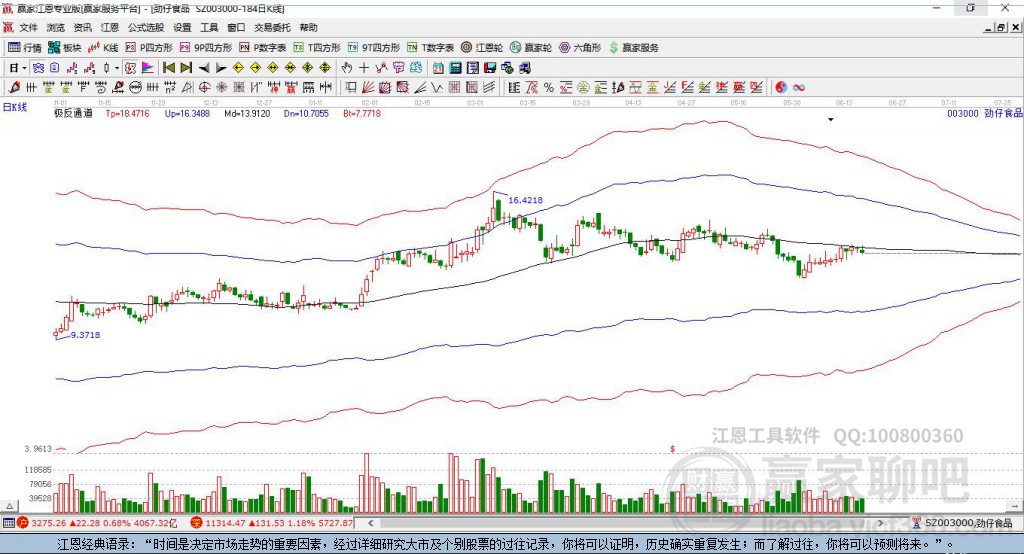Open the 浏览 menu
This screenshot has width=1024, height=554.
tap(56, 27)
